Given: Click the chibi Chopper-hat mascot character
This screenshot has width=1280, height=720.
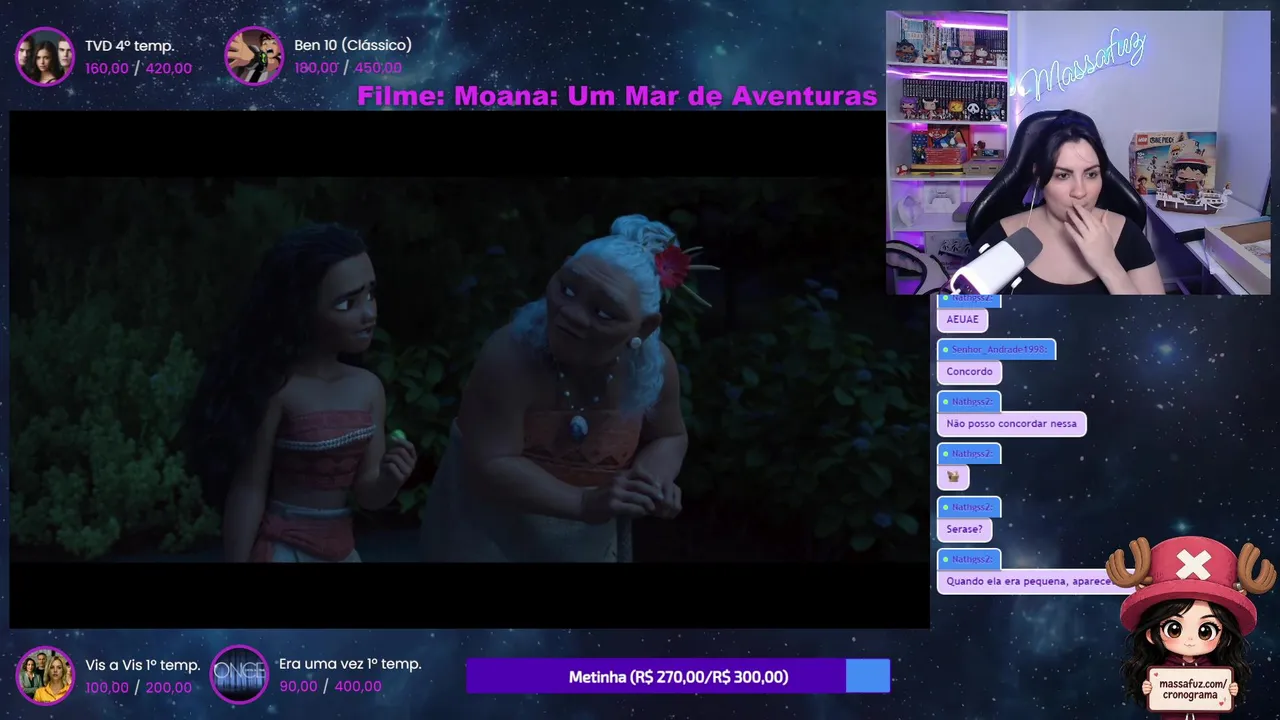Looking at the screenshot, I should (x=1191, y=625).
